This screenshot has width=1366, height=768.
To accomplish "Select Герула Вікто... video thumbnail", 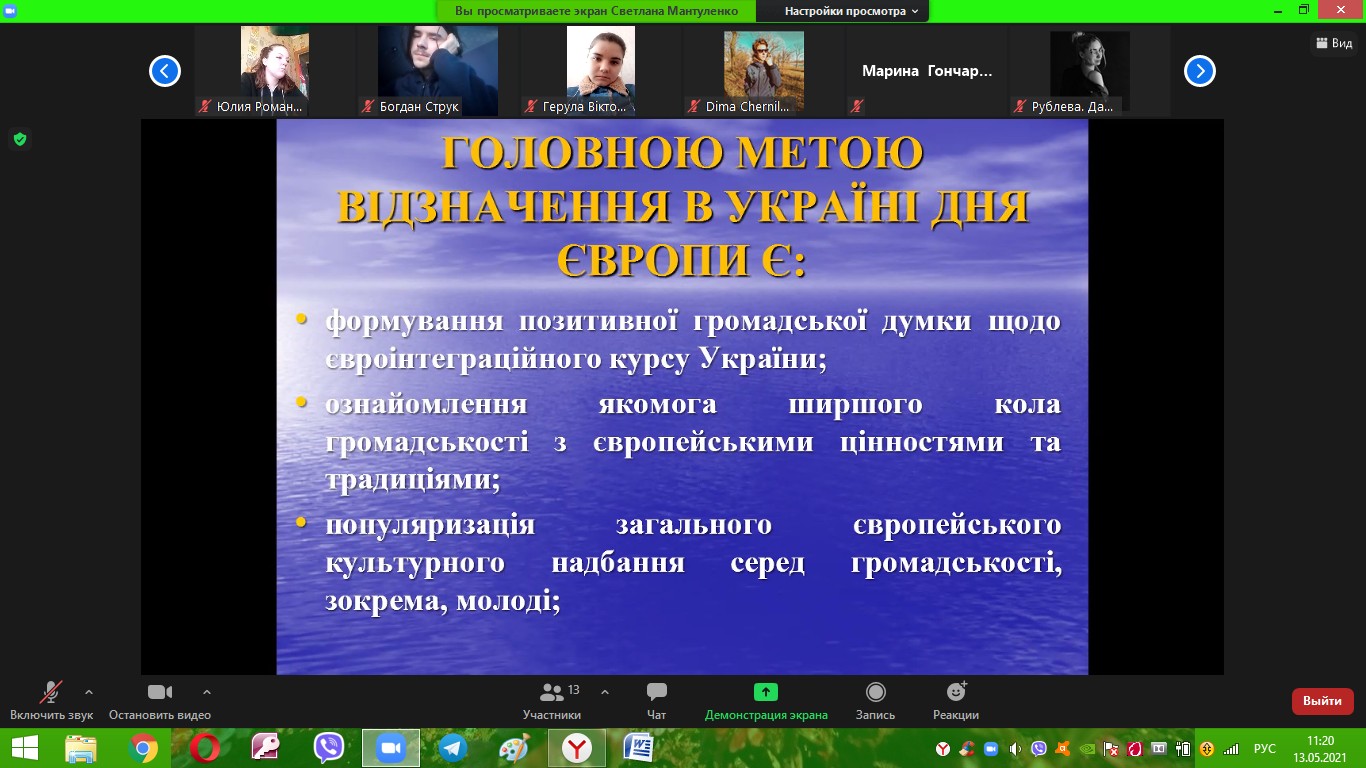I will coord(601,71).
